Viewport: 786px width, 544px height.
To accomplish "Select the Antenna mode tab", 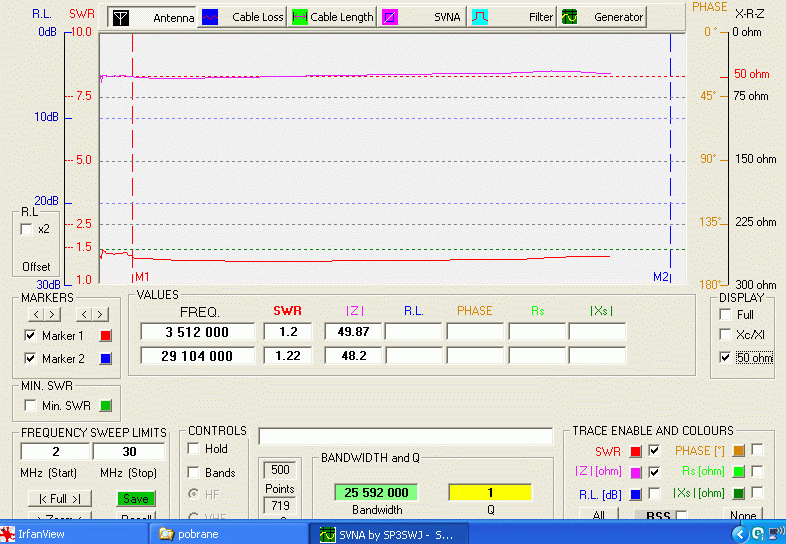I will tap(151, 17).
